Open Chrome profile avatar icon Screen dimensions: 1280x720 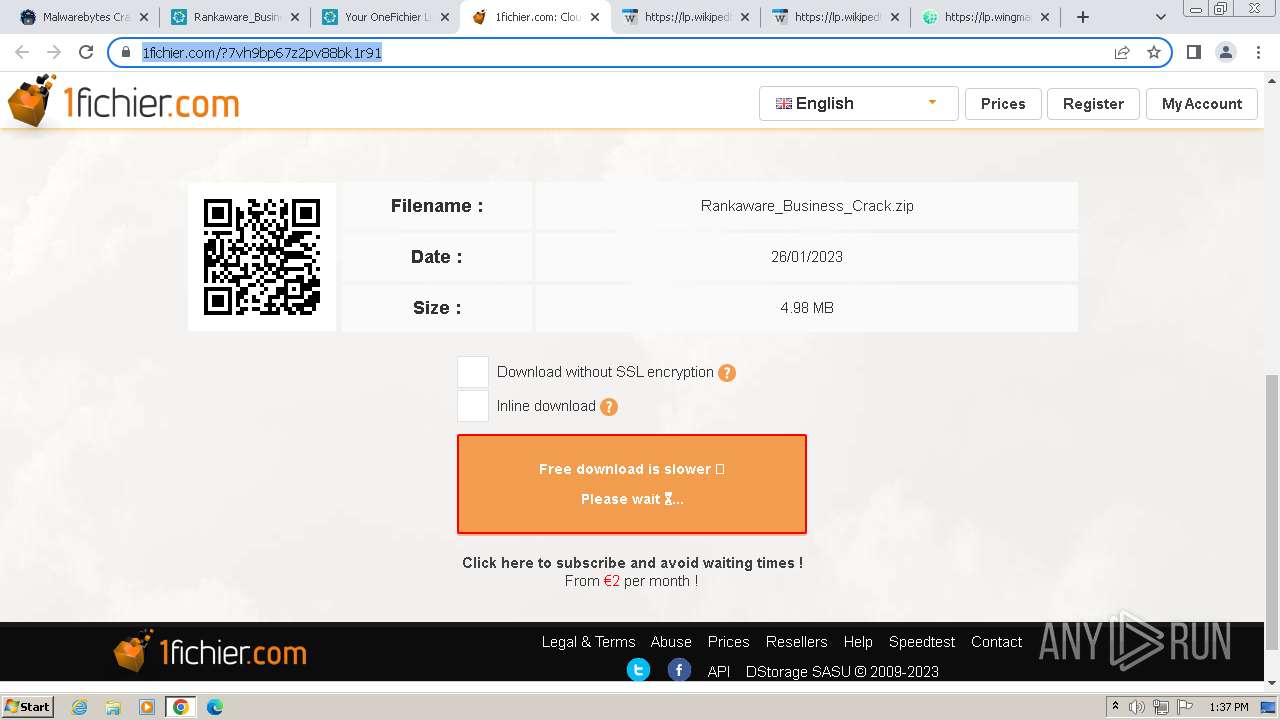(x=1225, y=52)
